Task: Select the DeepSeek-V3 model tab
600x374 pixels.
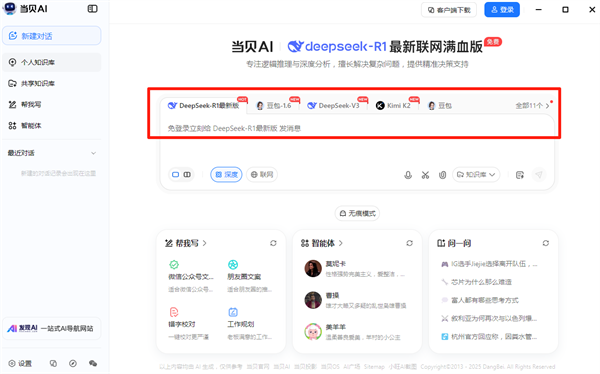Action: (334, 106)
